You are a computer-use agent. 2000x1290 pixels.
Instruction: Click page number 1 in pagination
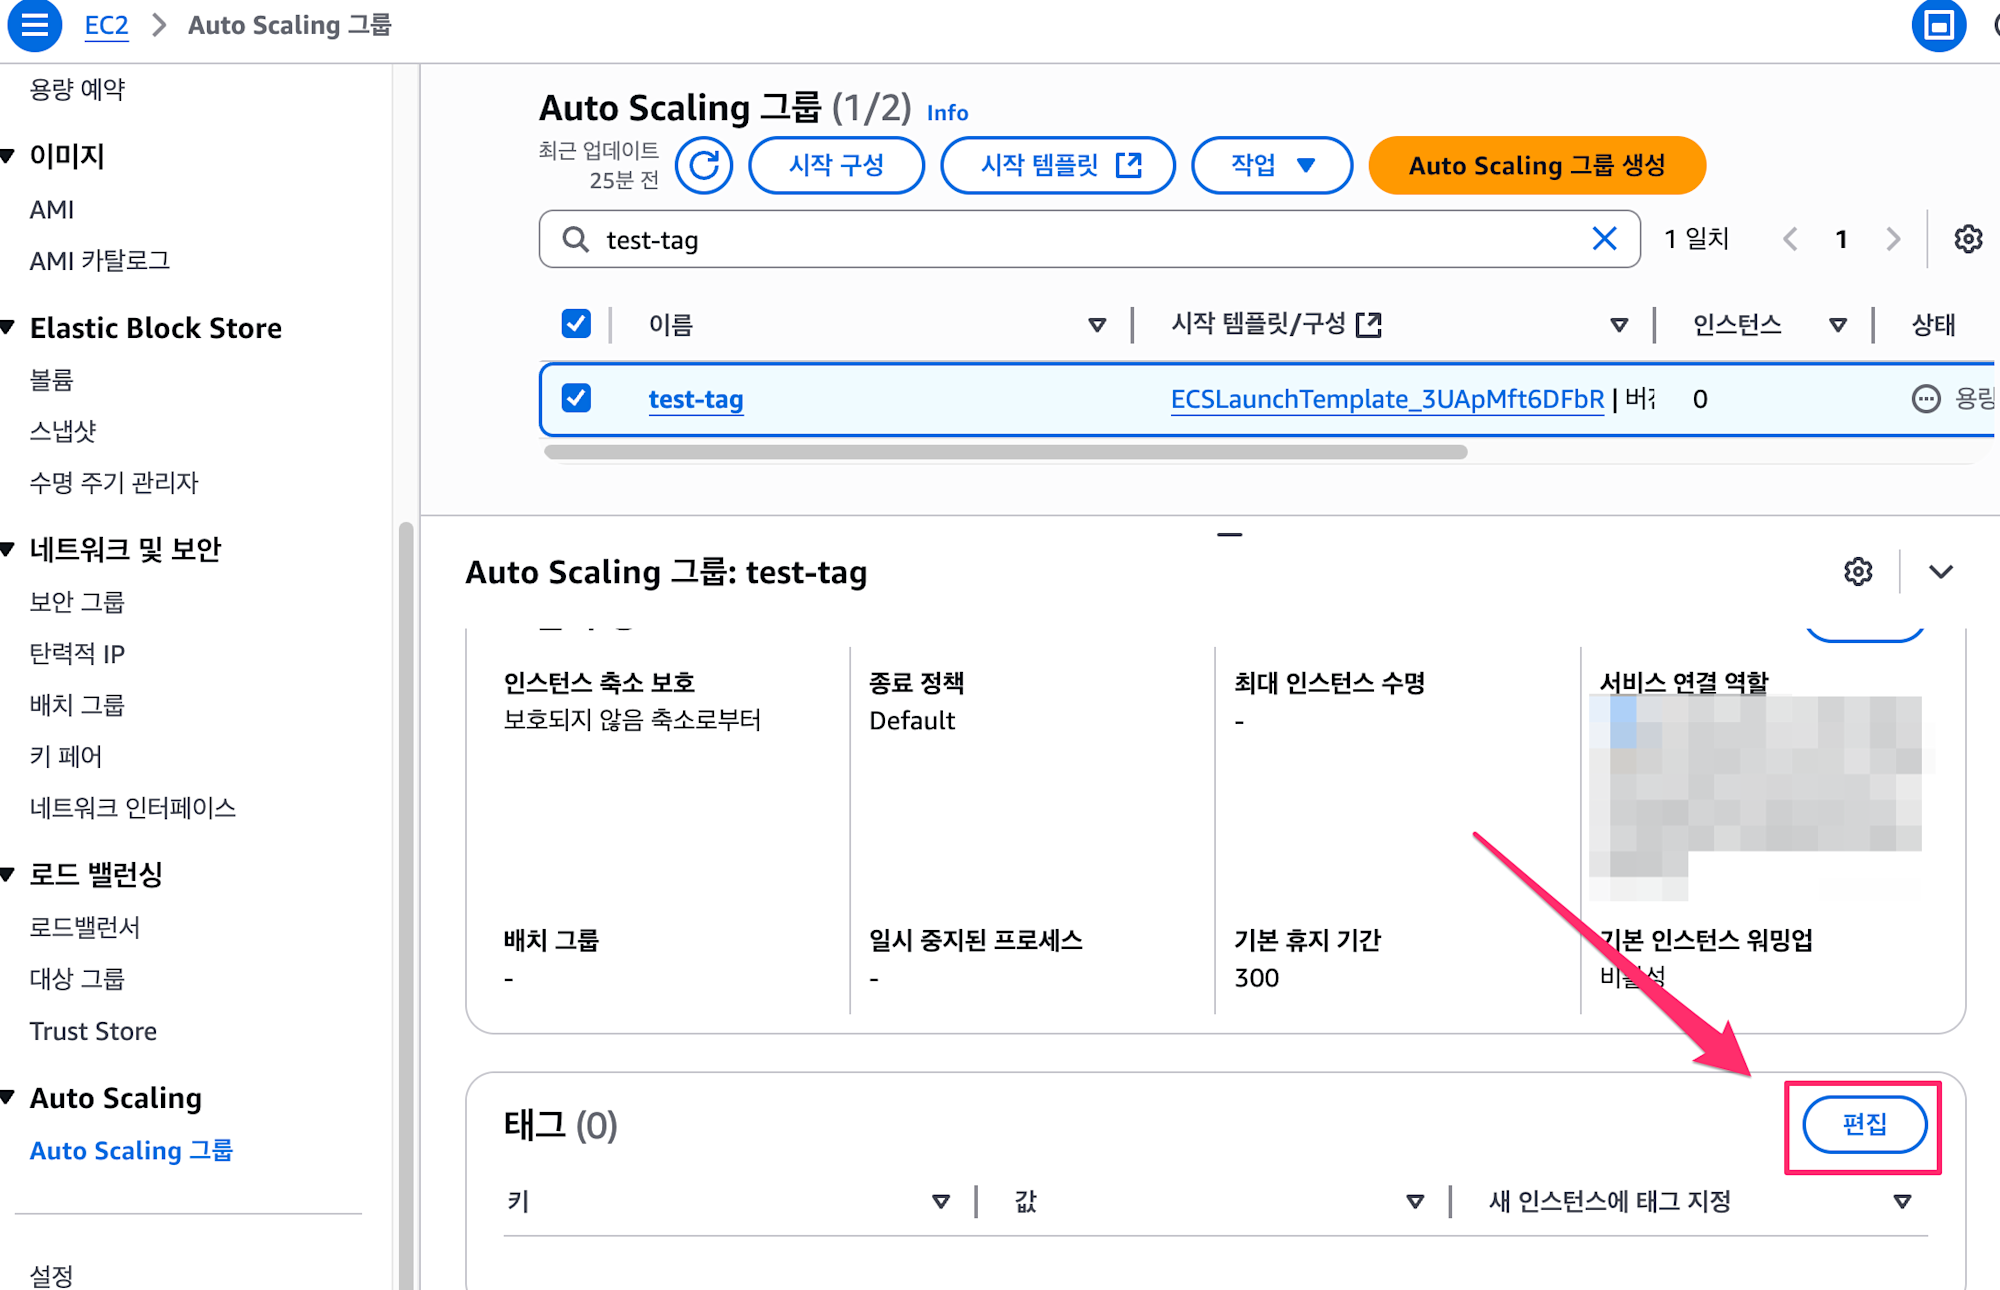point(1841,239)
